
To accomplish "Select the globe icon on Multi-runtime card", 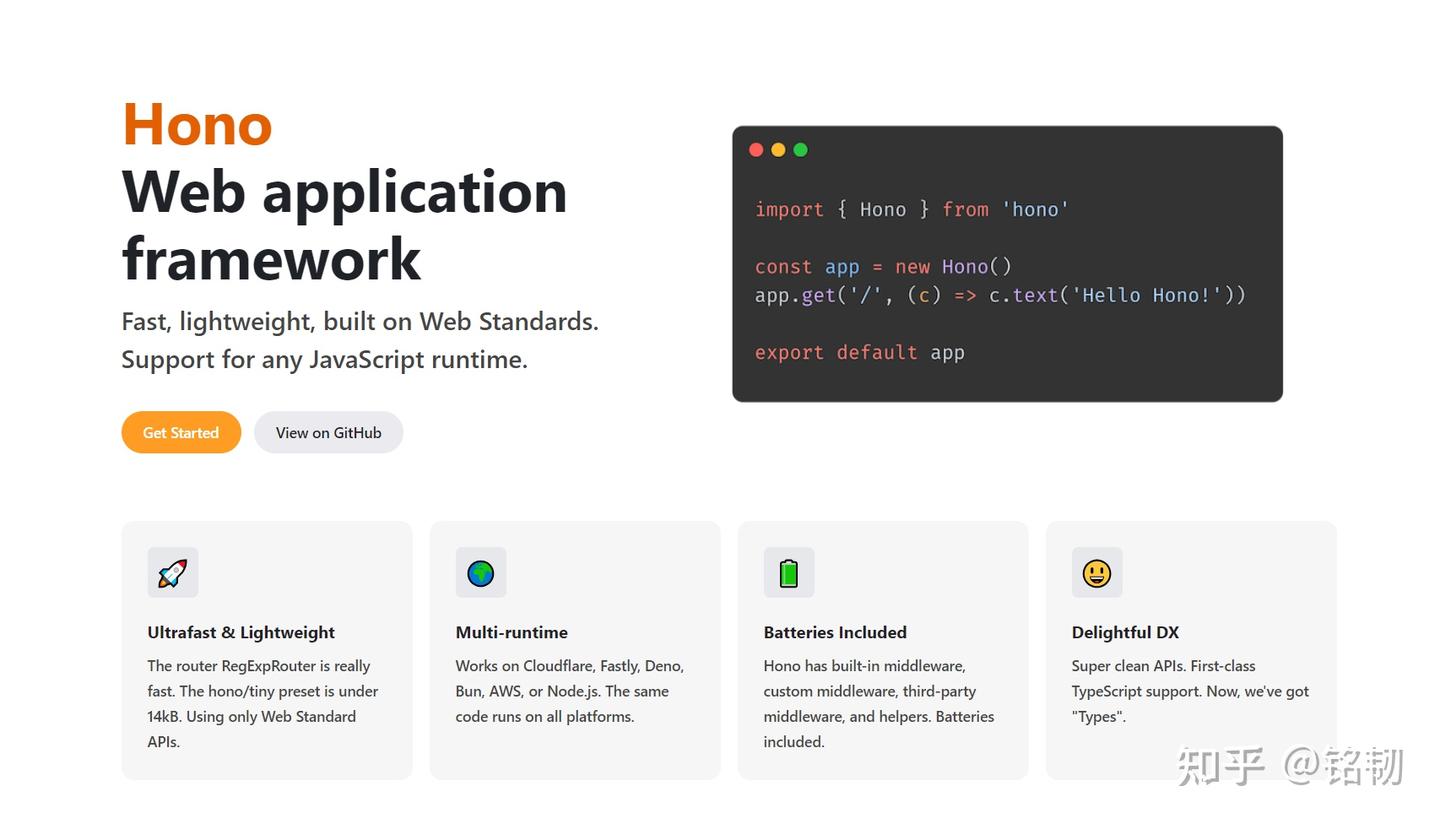I will (x=481, y=573).
